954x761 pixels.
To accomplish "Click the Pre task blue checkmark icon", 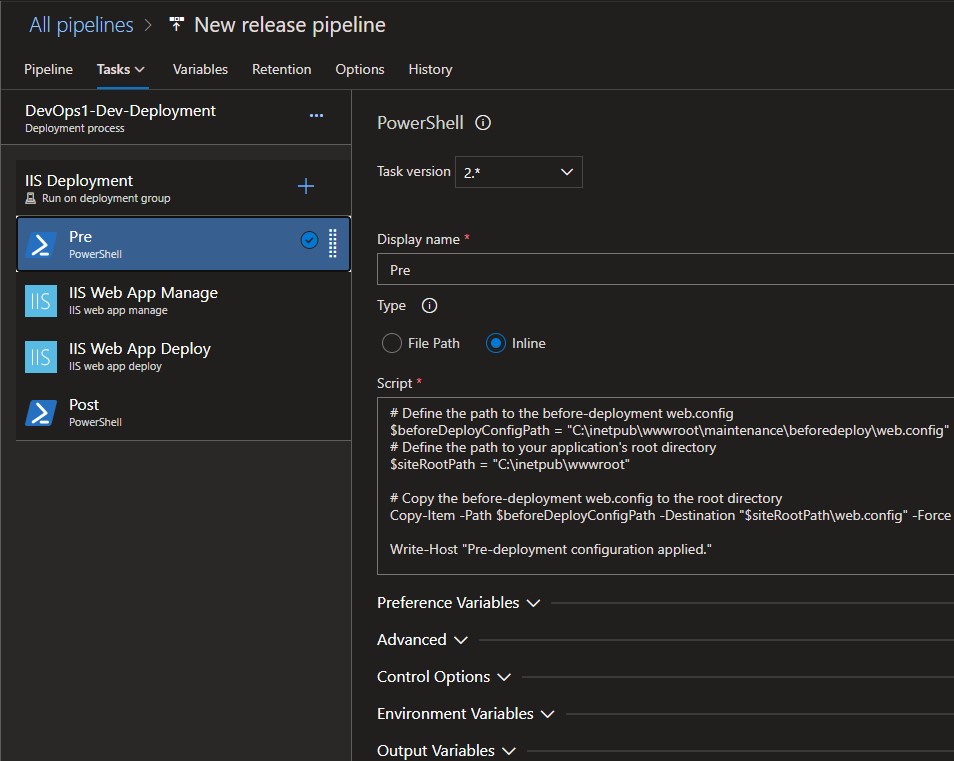I will [x=309, y=240].
